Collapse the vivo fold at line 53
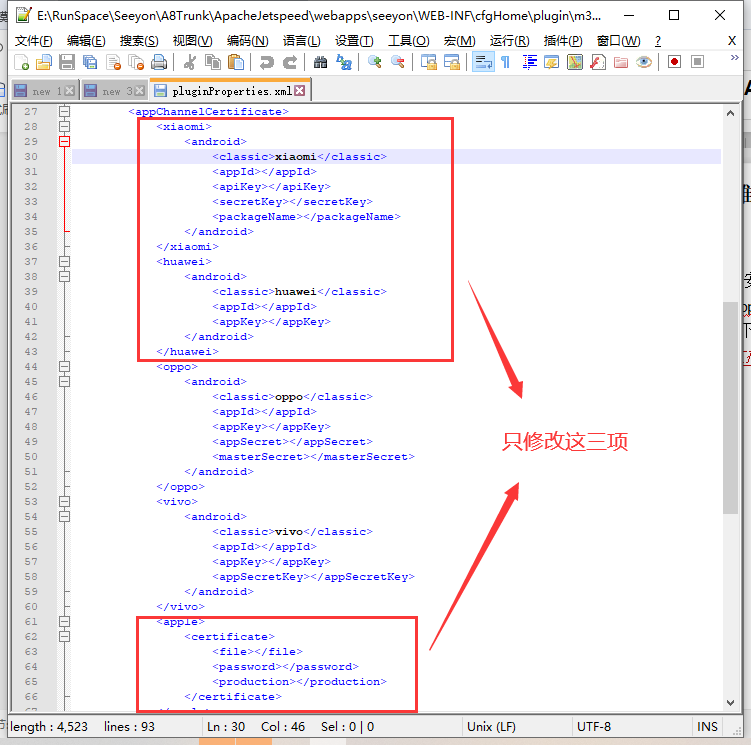The width and height of the screenshot is (751, 745). point(64,502)
